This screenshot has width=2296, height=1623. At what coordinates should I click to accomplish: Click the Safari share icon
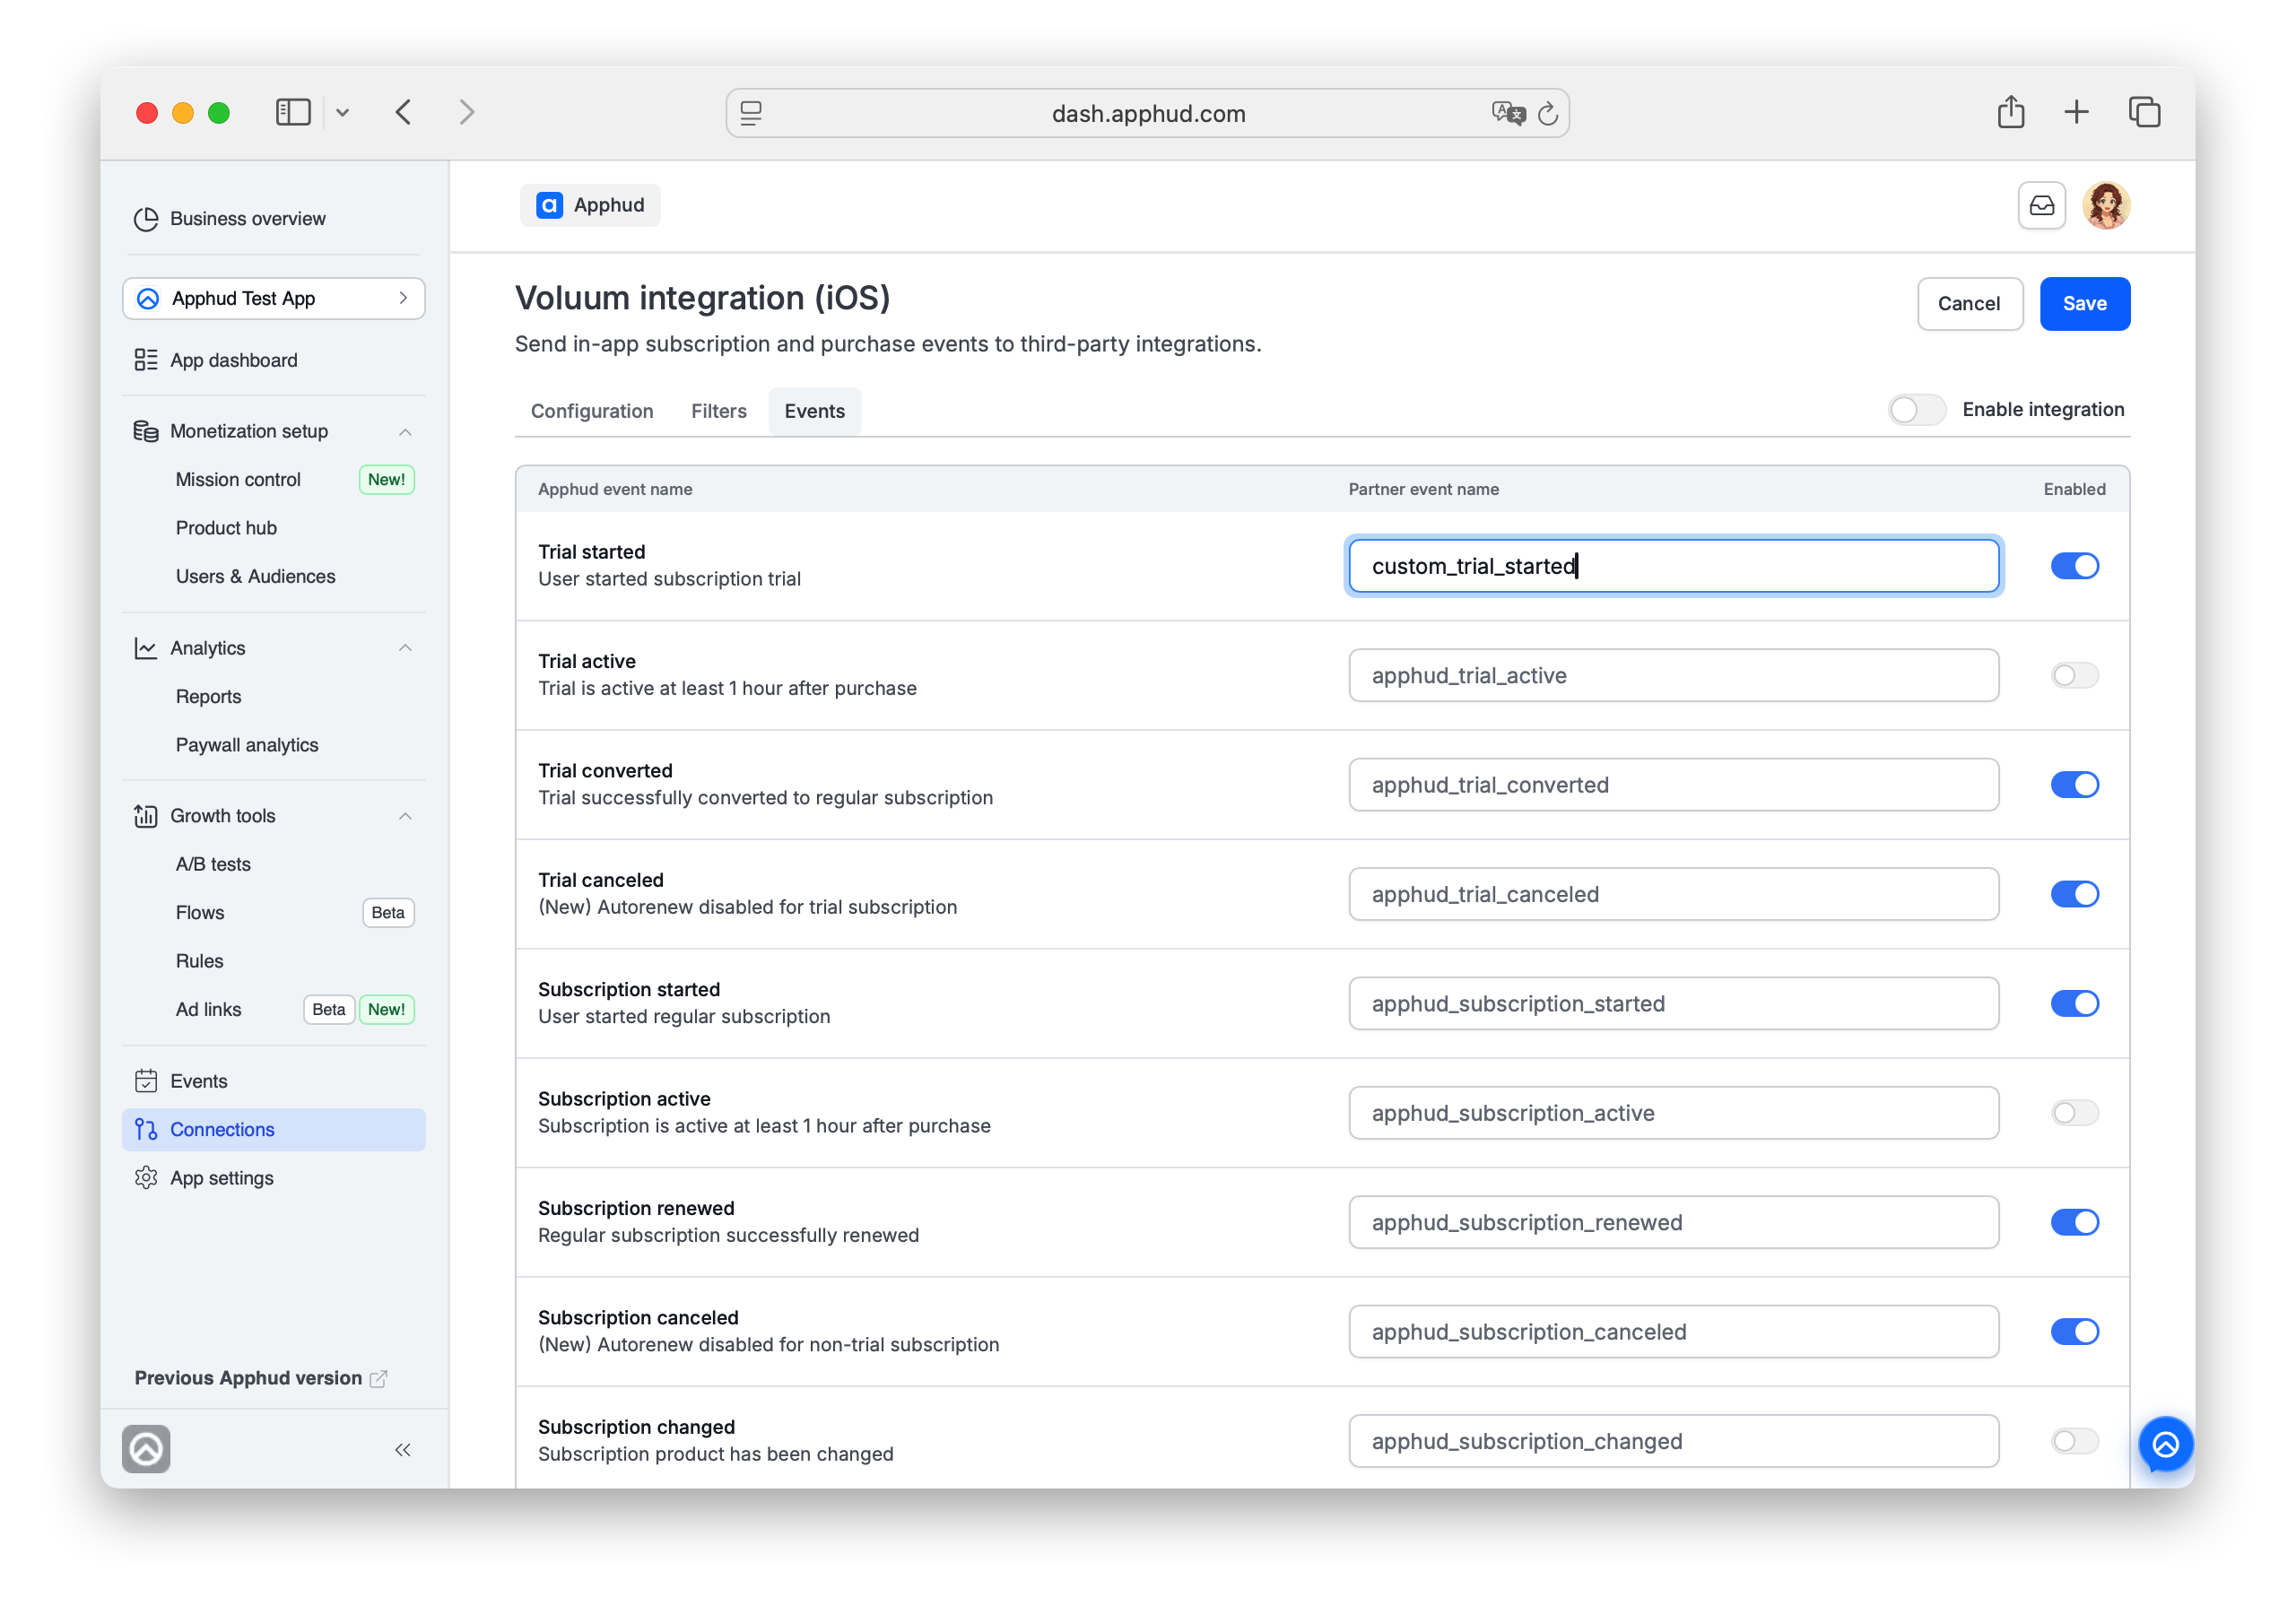pyautogui.click(x=2011, y=112)
